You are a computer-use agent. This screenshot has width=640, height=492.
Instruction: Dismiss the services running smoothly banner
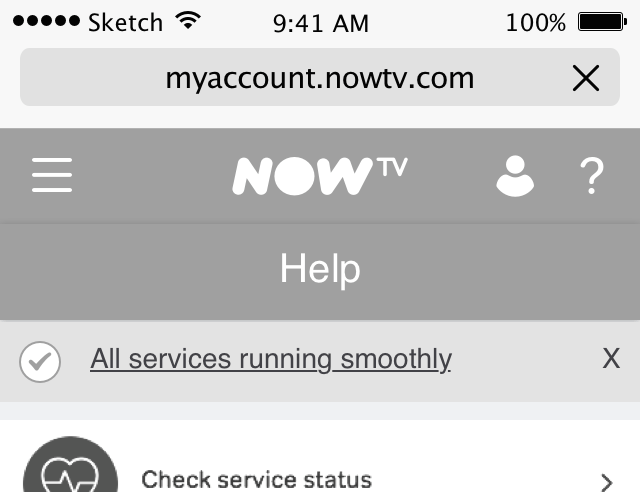click(x=611, y=358)
